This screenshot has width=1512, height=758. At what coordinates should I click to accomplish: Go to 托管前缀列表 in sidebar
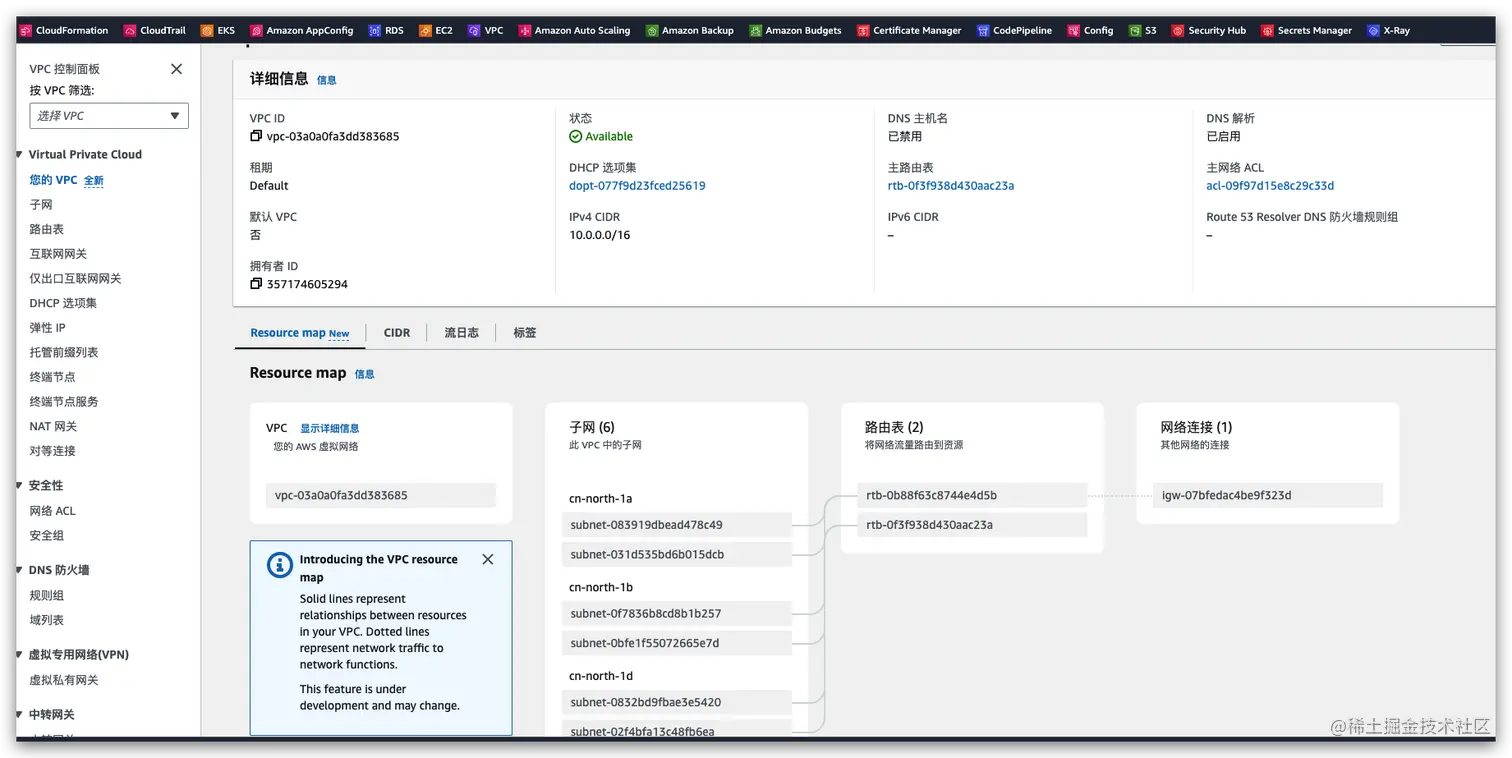[x=64, y=352]
